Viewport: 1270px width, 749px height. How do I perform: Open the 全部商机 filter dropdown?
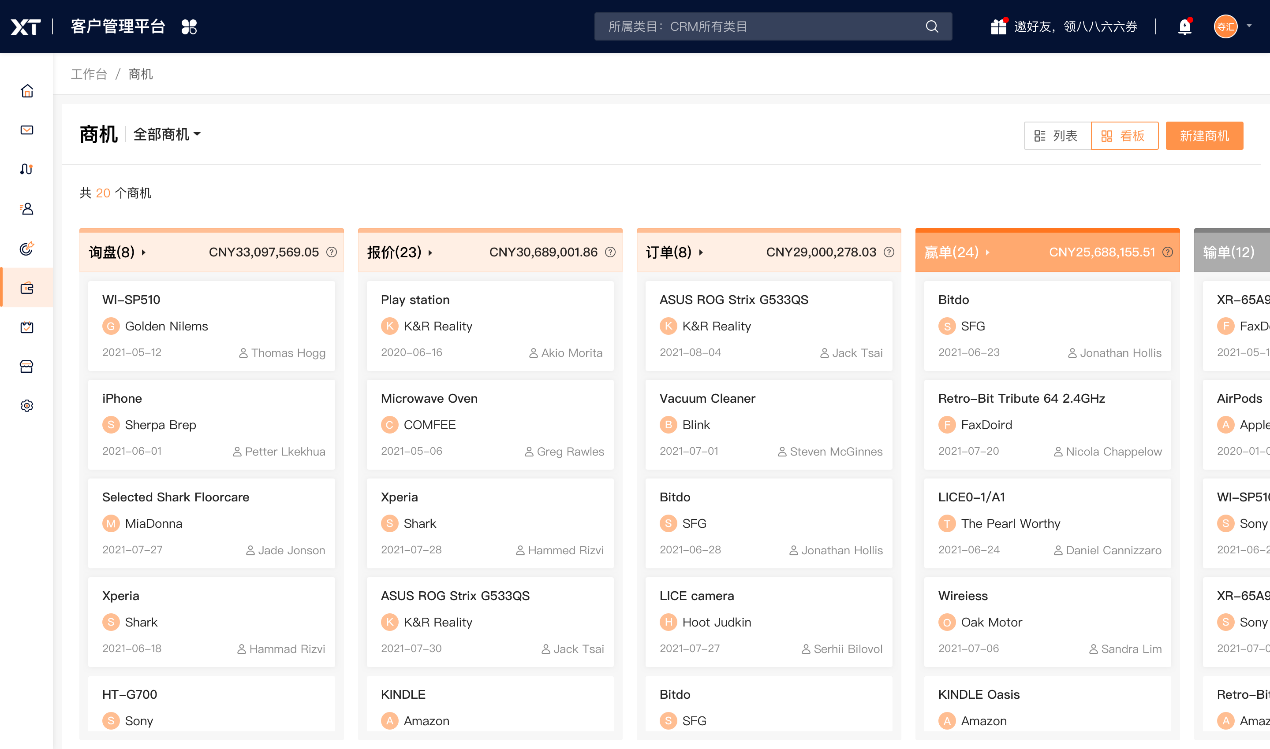point(167,134)
